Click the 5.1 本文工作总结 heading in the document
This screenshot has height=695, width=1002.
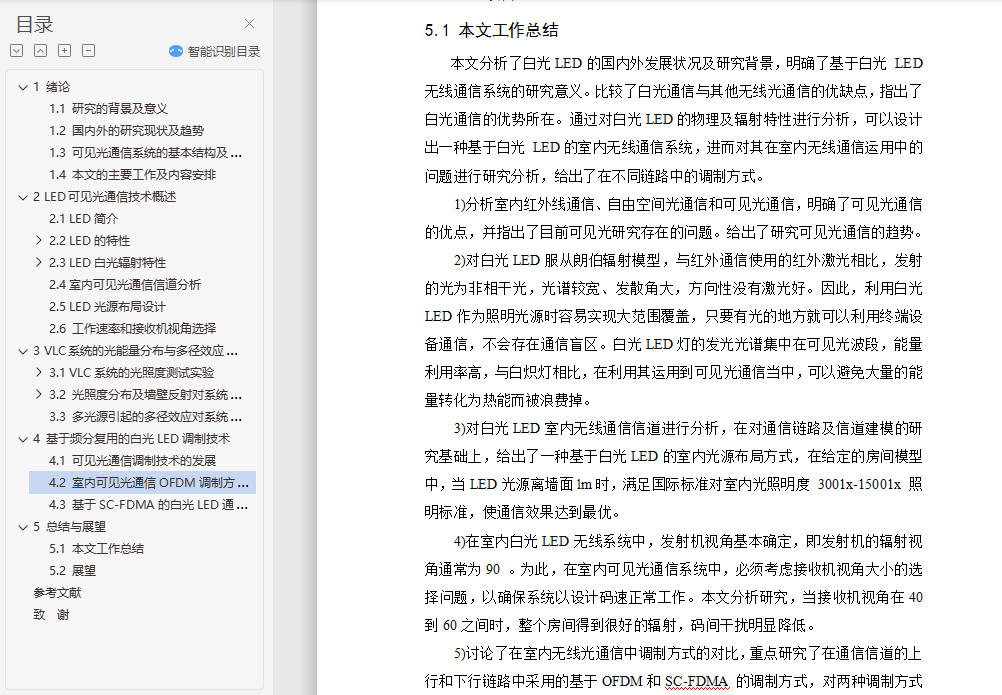point(491,30)
